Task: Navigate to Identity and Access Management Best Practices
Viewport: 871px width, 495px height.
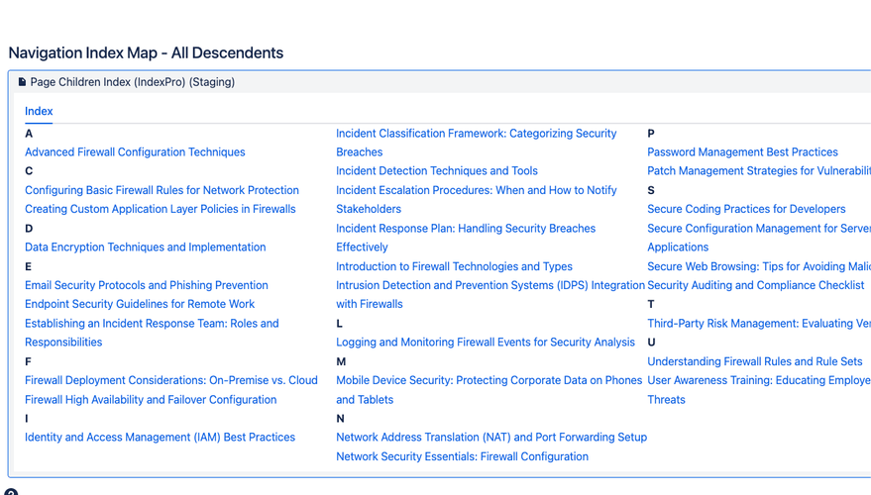Action: pos(160,437)
